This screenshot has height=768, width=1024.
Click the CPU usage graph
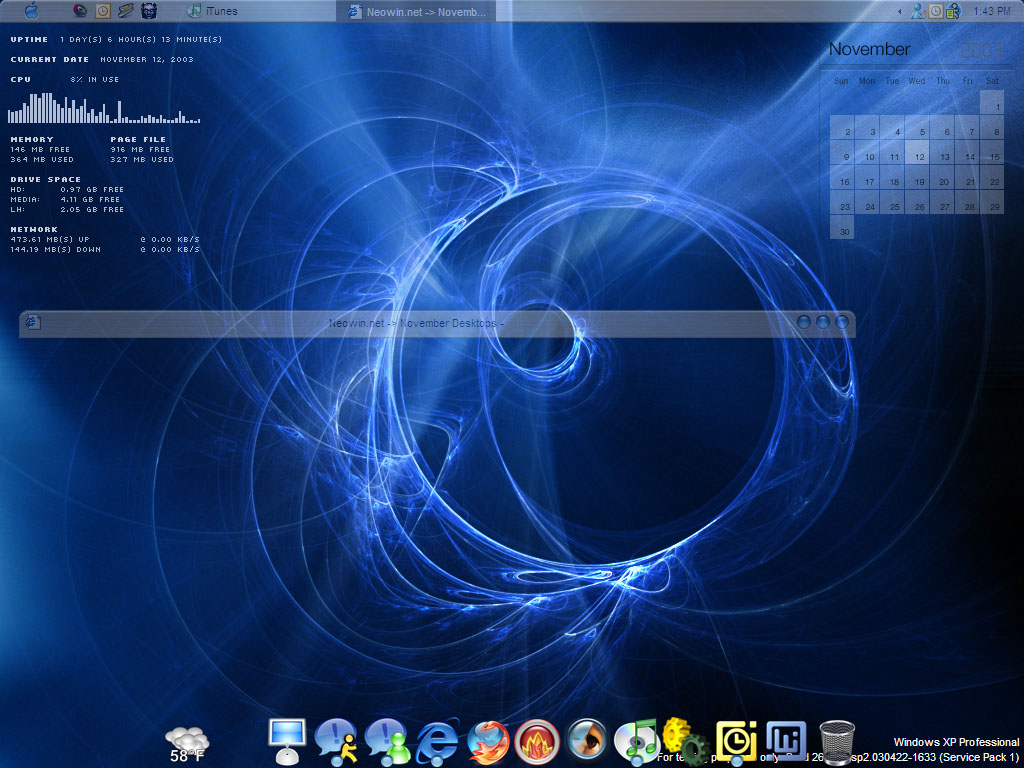[104, 108]
